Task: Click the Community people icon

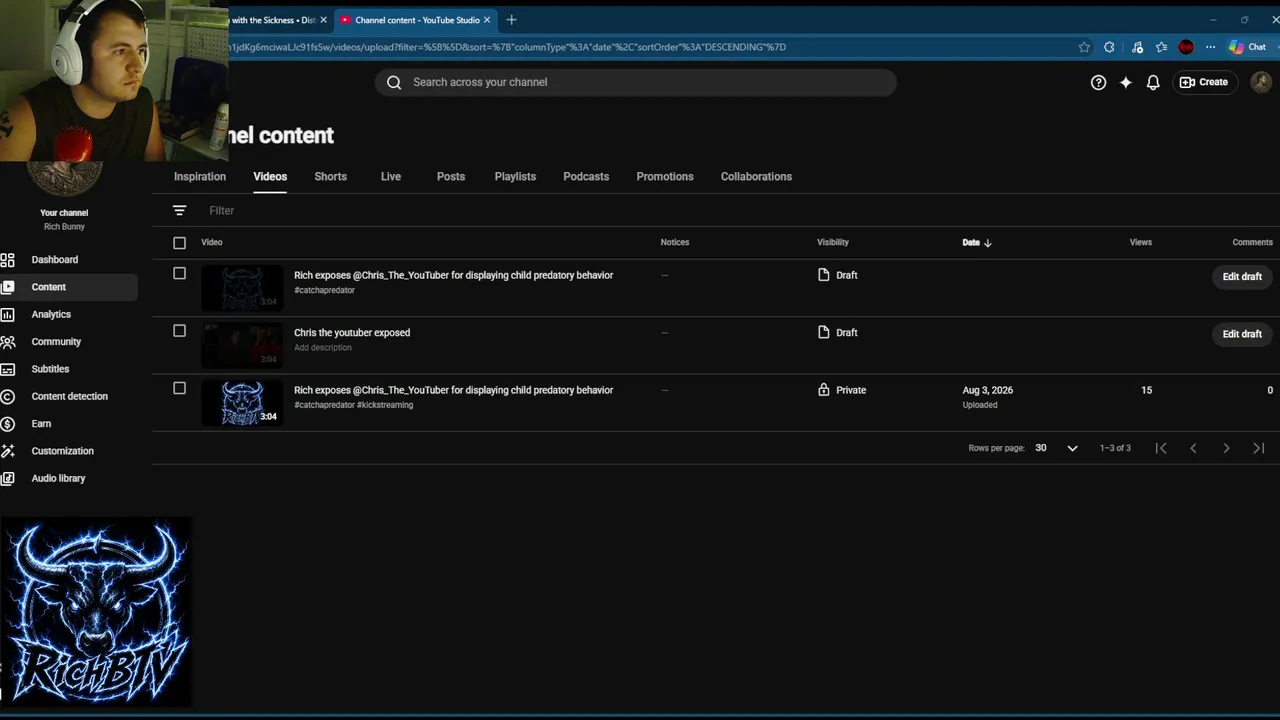Action: 7,342
